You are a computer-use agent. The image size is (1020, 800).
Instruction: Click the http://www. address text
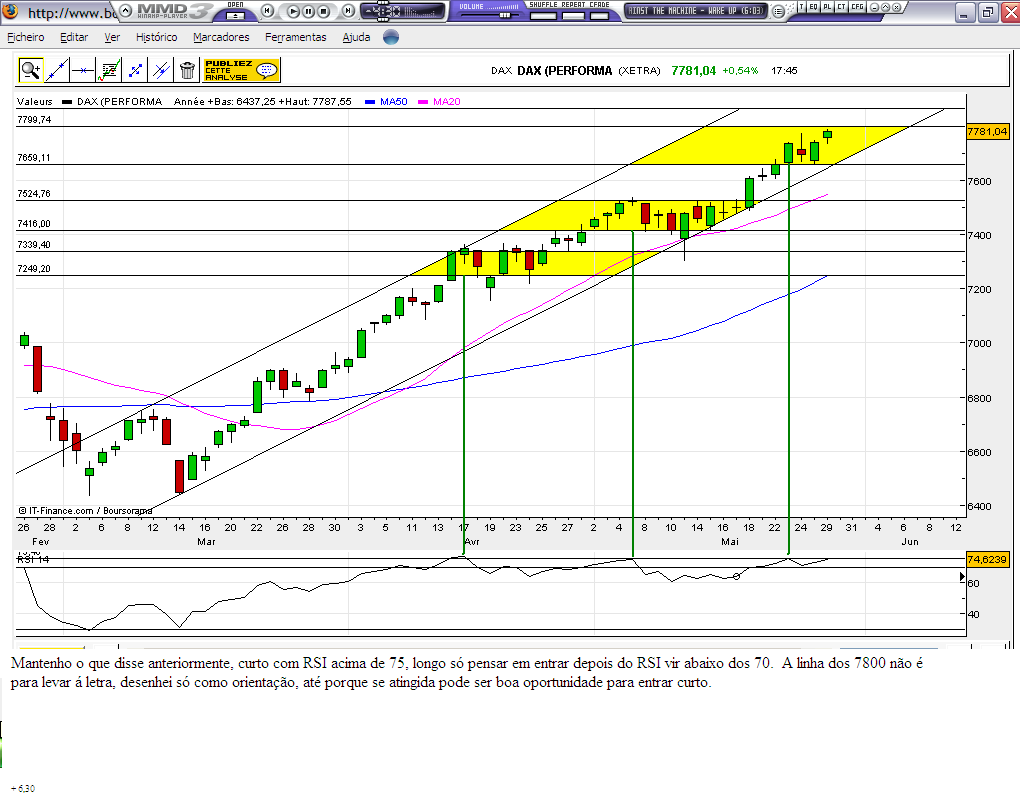[x=72, y=13]
